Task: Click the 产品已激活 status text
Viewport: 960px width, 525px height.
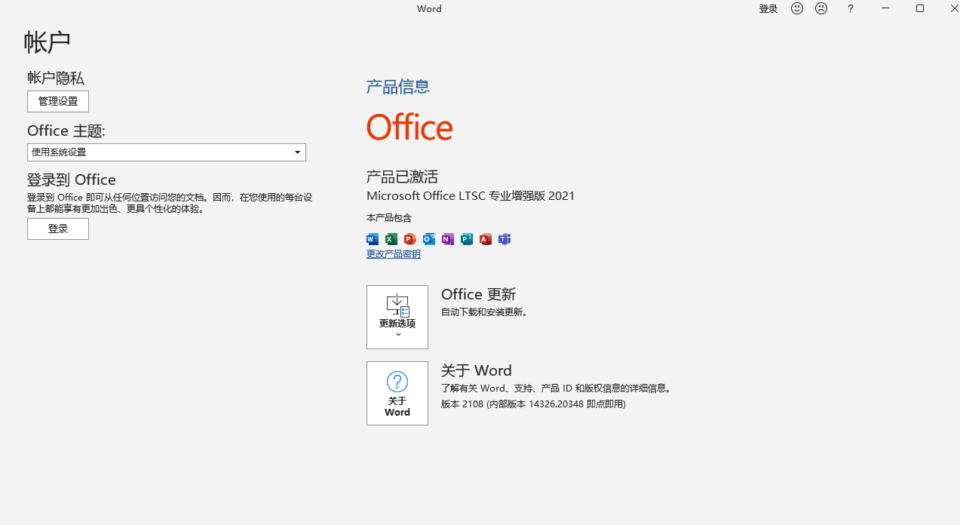Action: tap(402, 177)
